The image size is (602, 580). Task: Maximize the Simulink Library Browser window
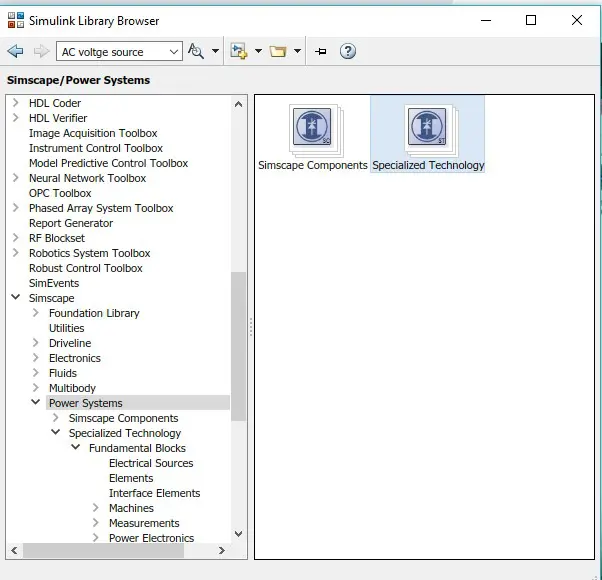[x=531, y=20]
